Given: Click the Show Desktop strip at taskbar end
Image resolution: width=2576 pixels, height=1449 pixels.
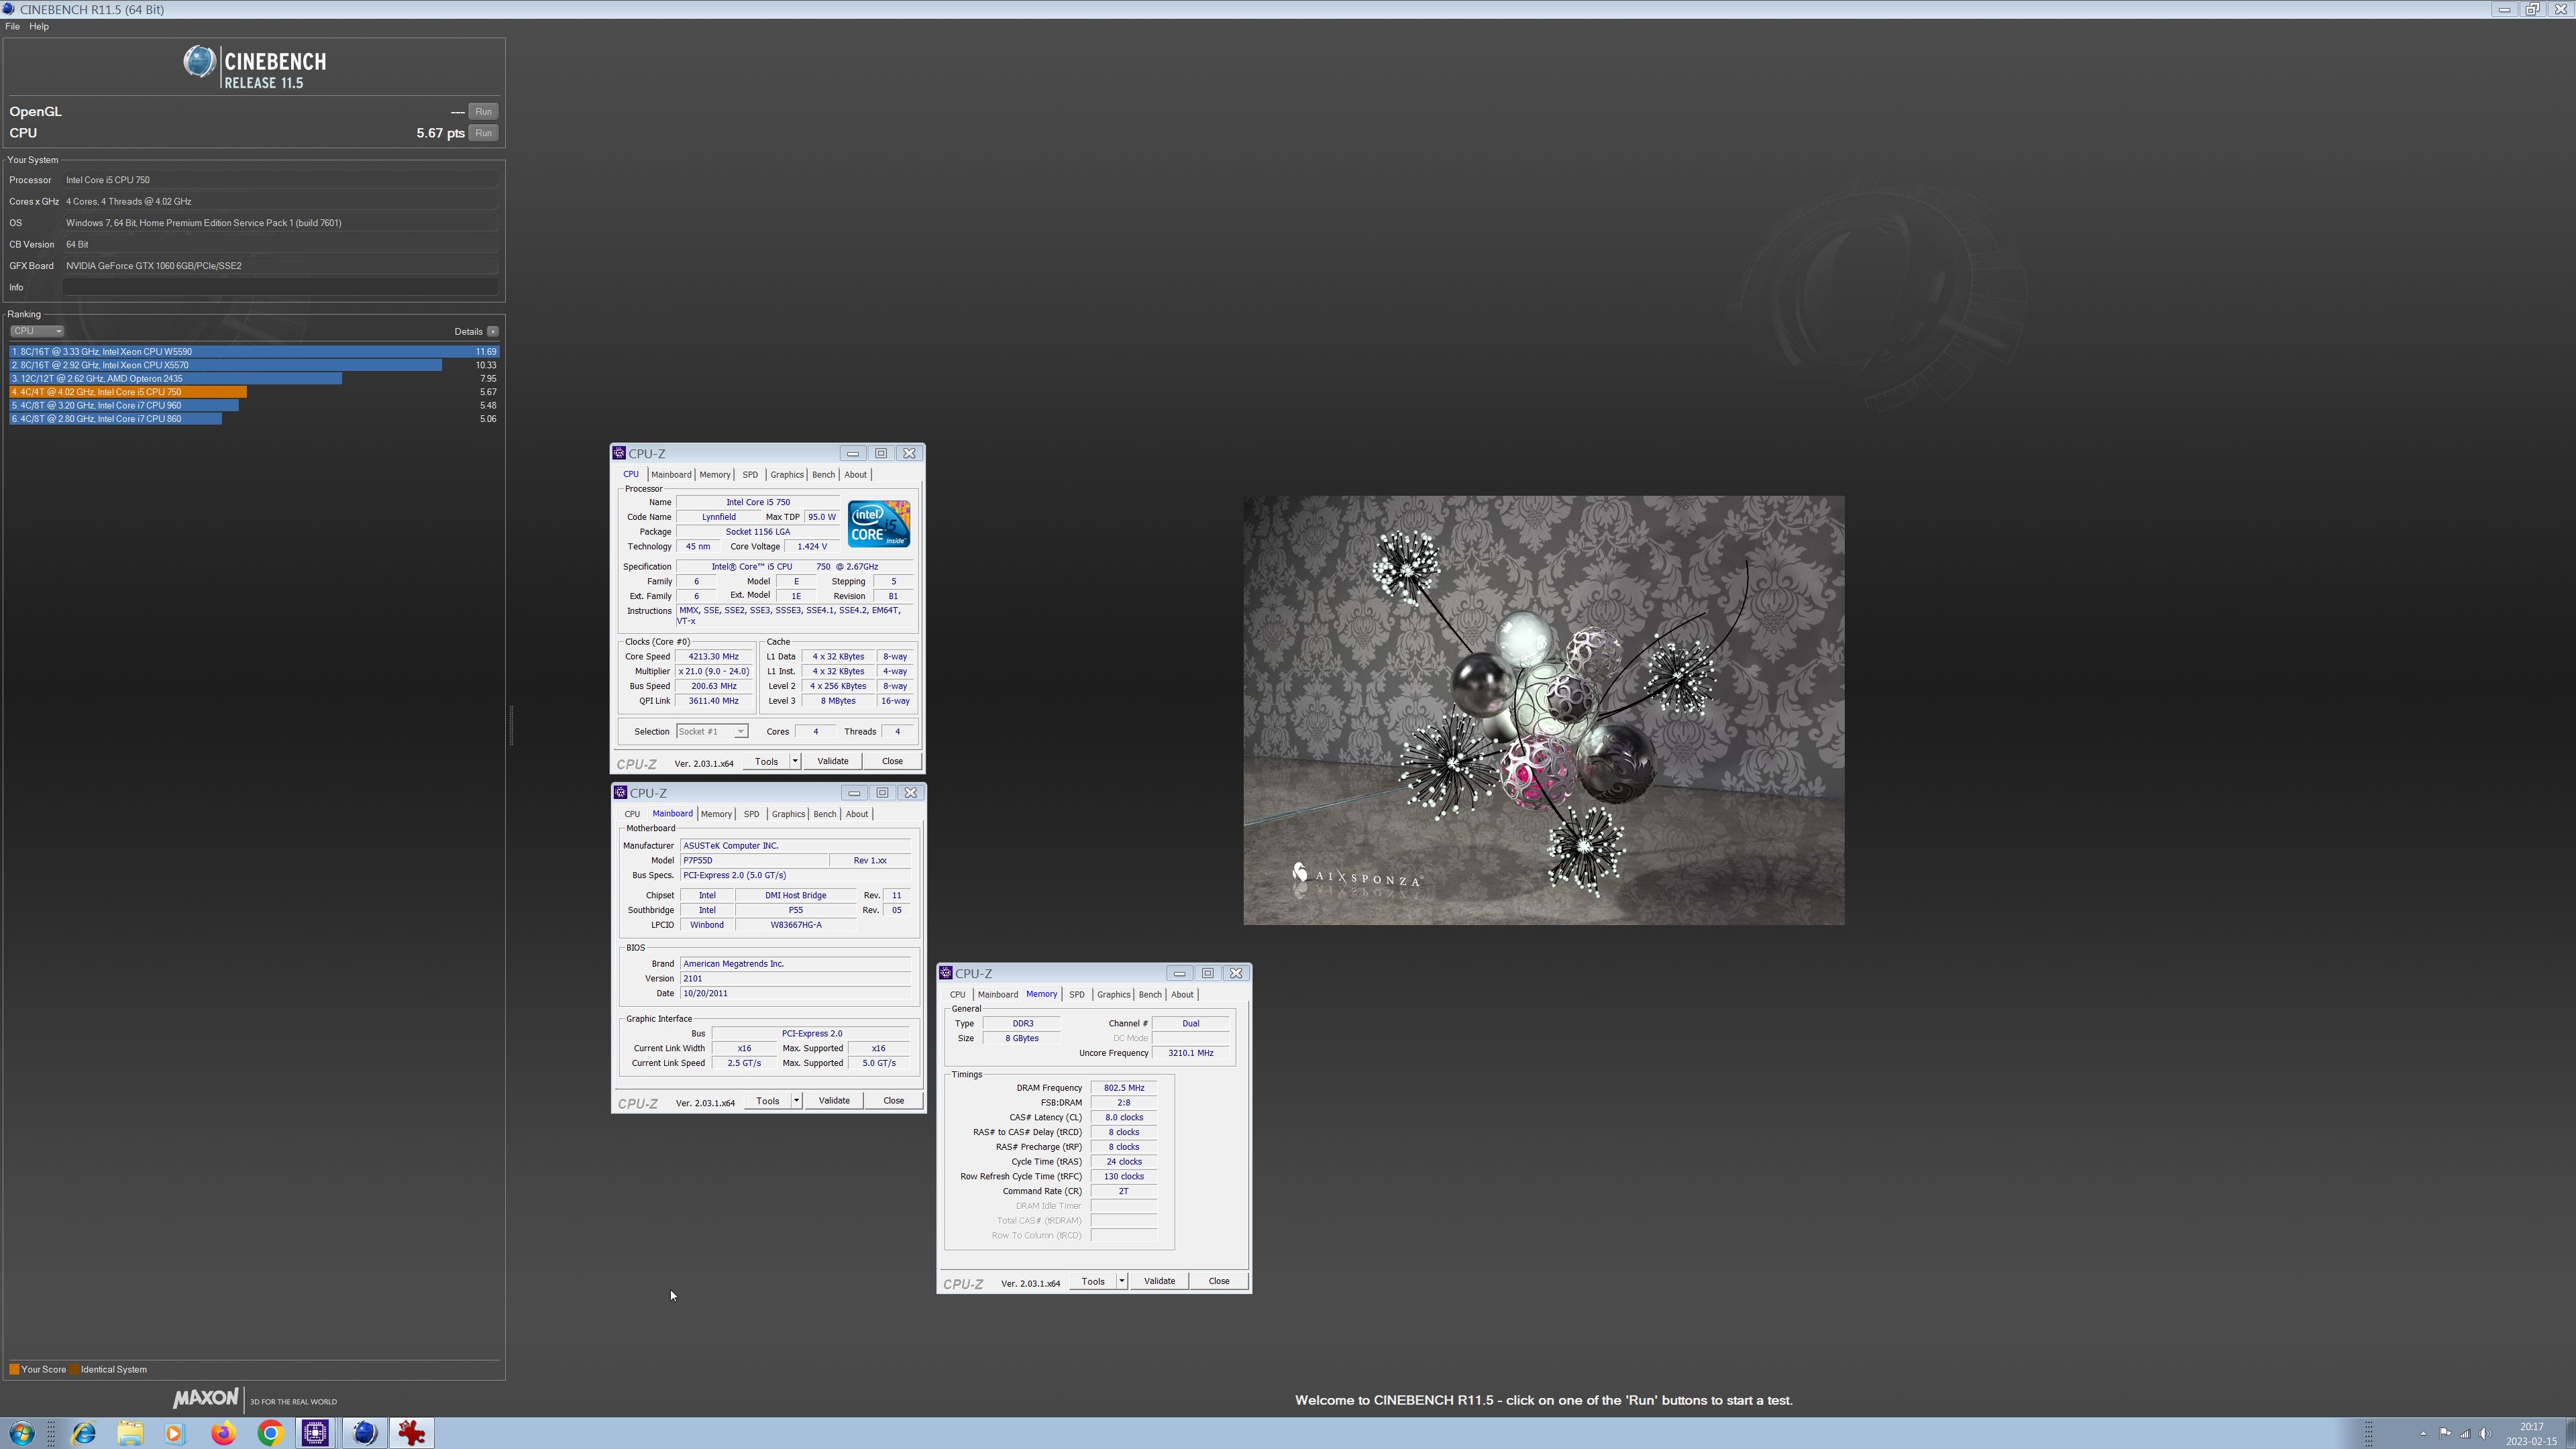Looking at the screenshot, I should tap(2570, 1433).
